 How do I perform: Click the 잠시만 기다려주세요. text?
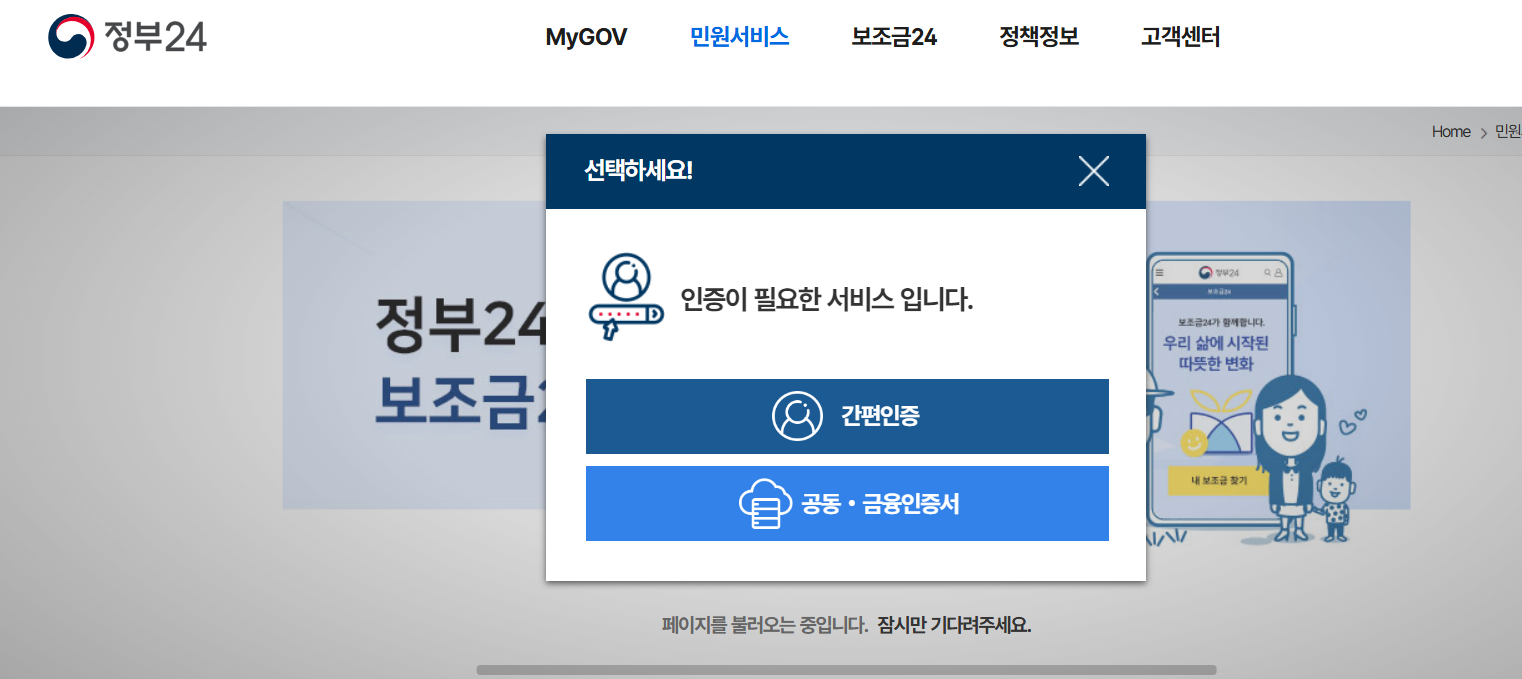(x=954, y=626)
